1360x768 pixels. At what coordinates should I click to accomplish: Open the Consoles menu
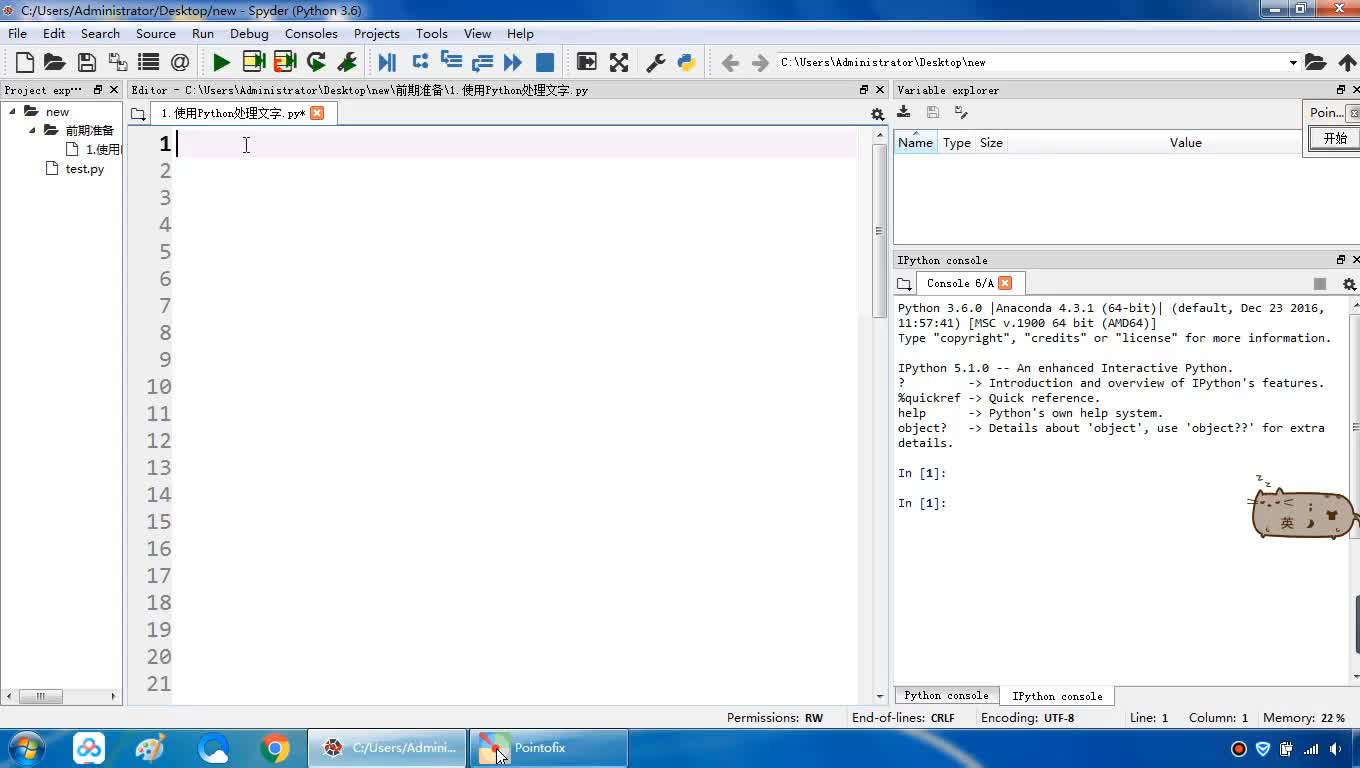click(311, 33)
